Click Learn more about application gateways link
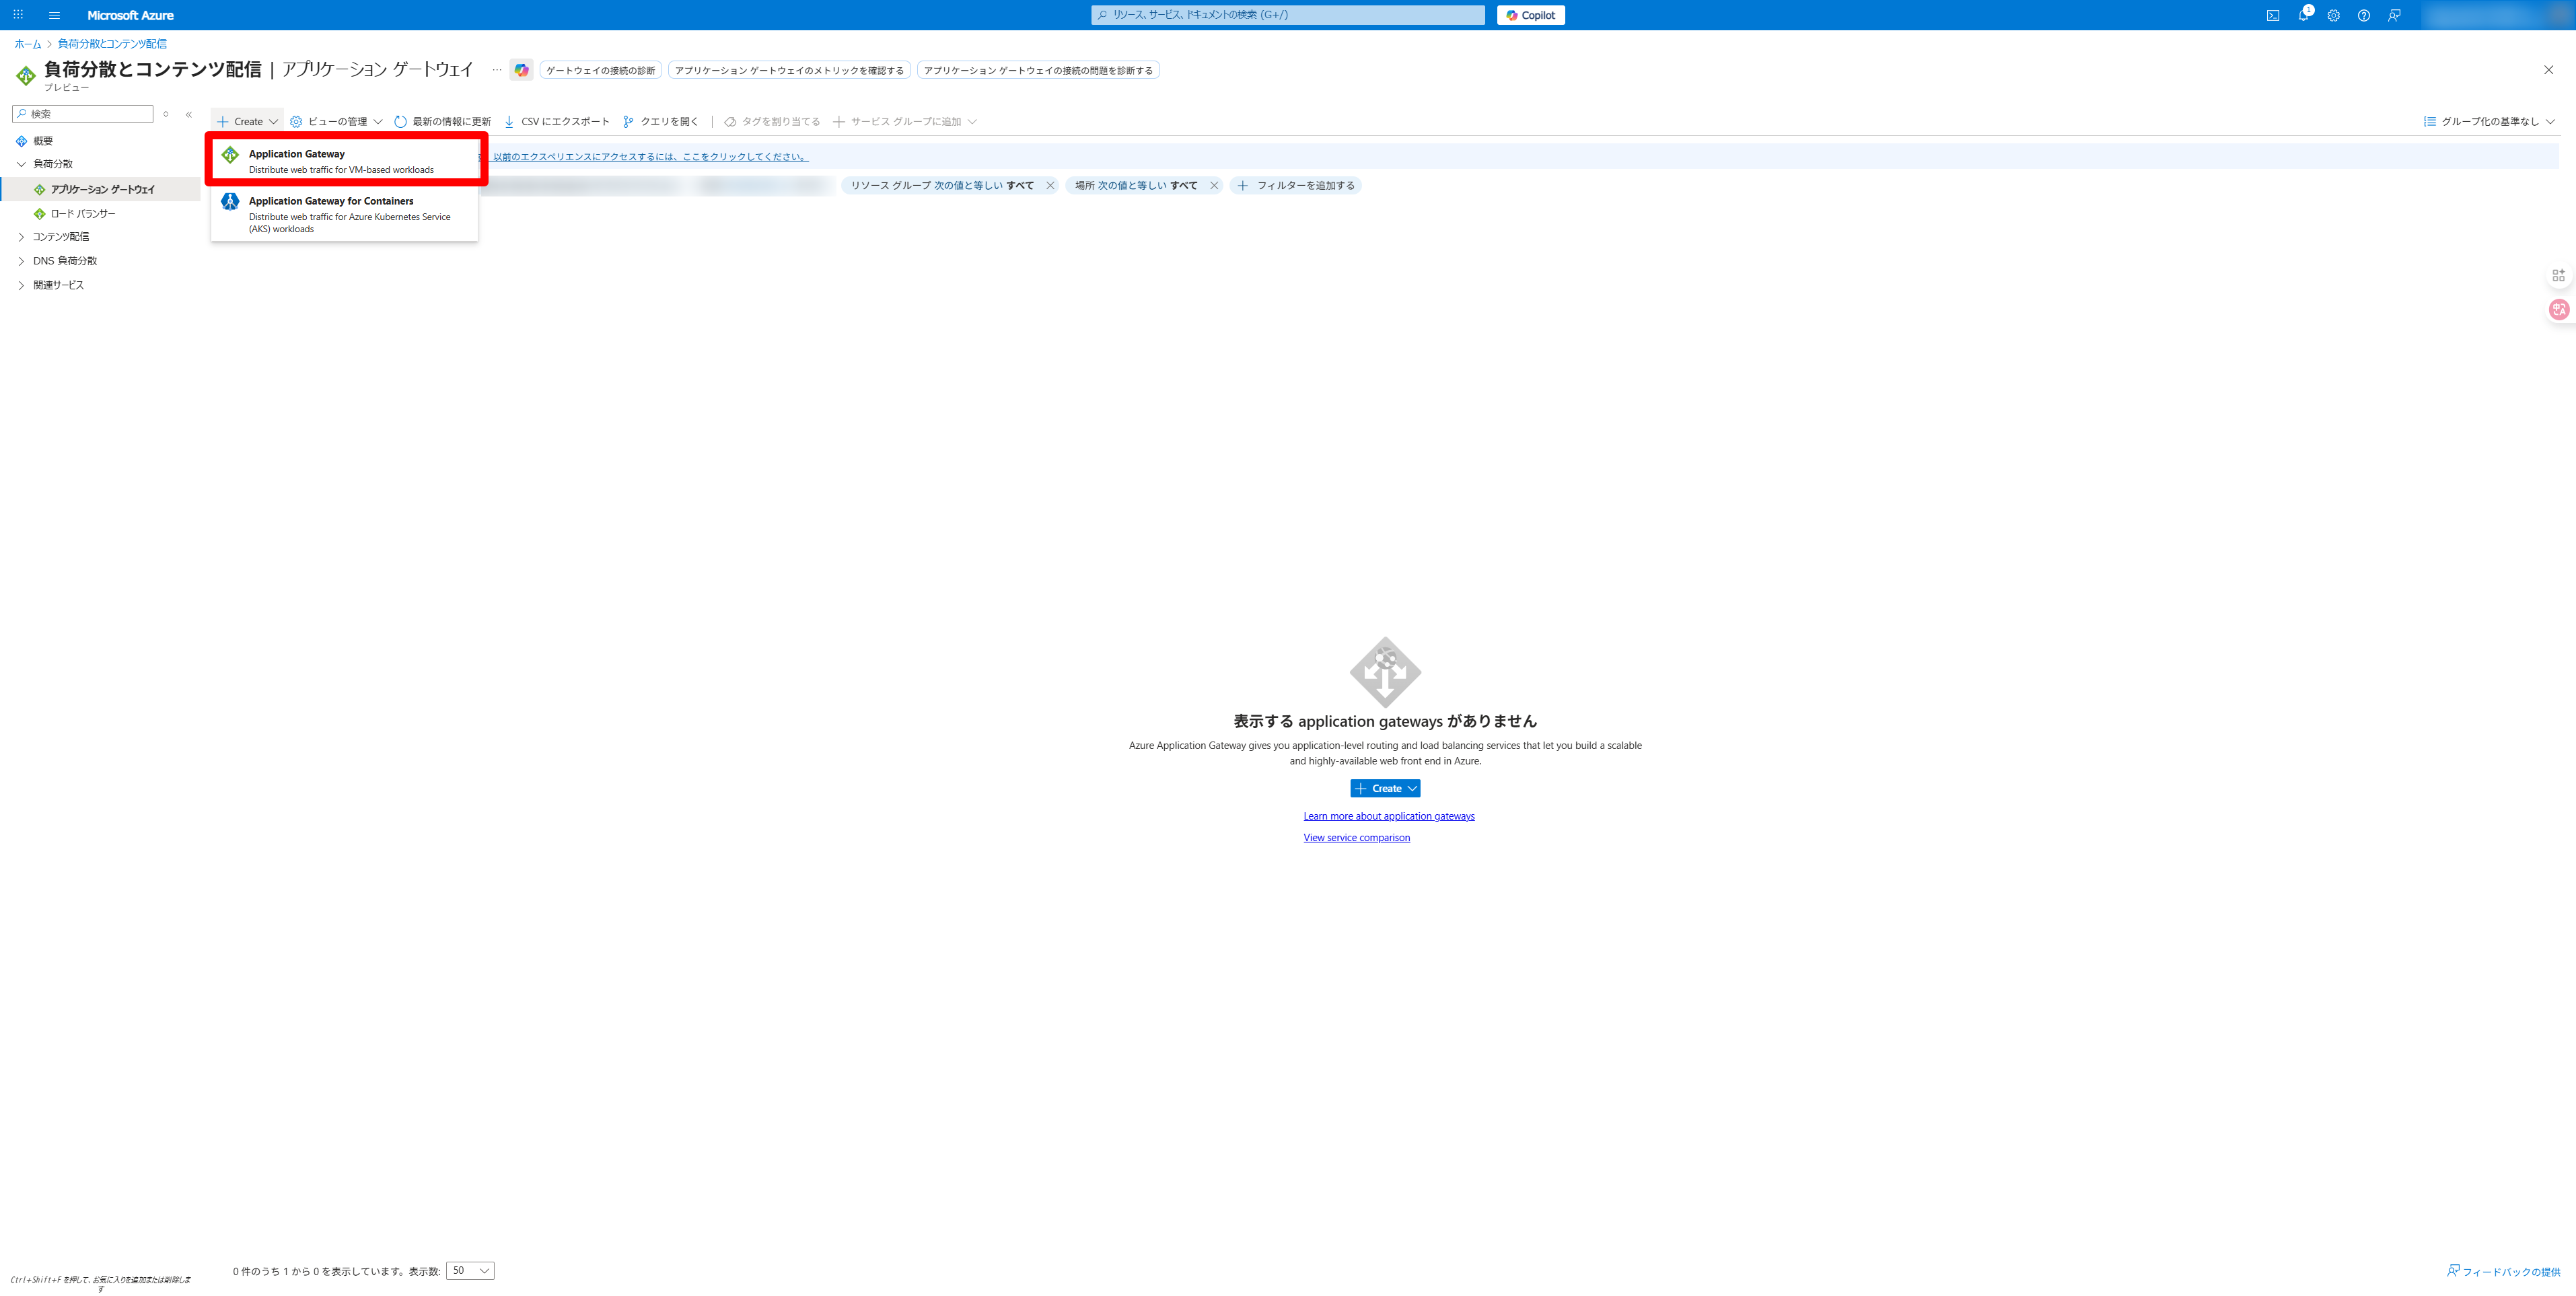2576x1296 pixels. point(1388,816)
